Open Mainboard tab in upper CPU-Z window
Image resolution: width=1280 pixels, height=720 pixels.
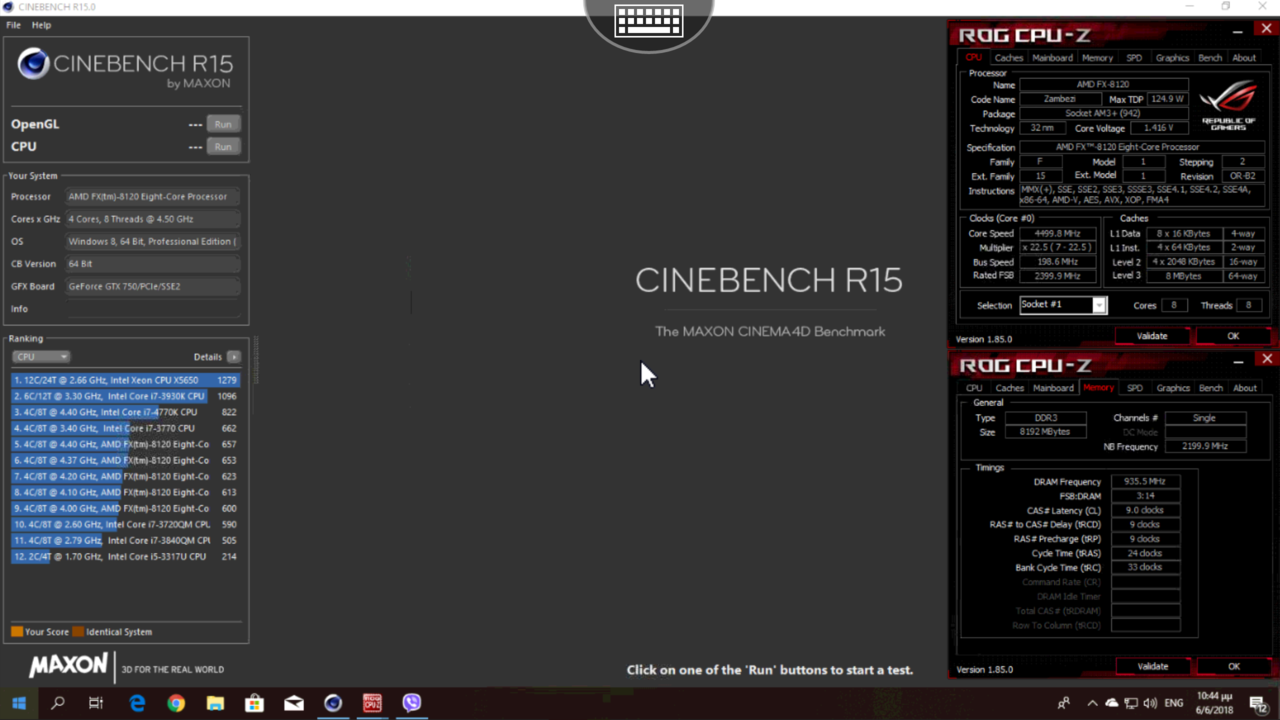point(1052,58)
